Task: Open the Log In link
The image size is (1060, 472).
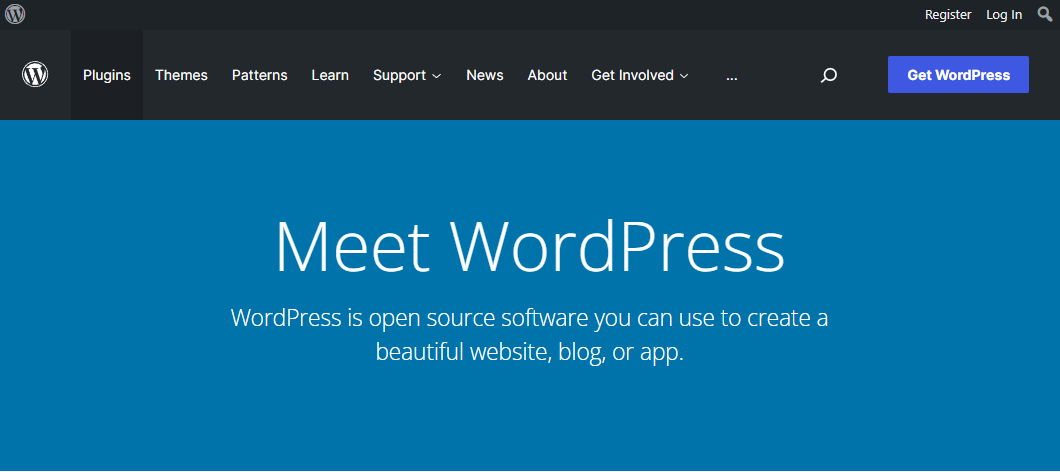Action: click(x=1004, y=15)
